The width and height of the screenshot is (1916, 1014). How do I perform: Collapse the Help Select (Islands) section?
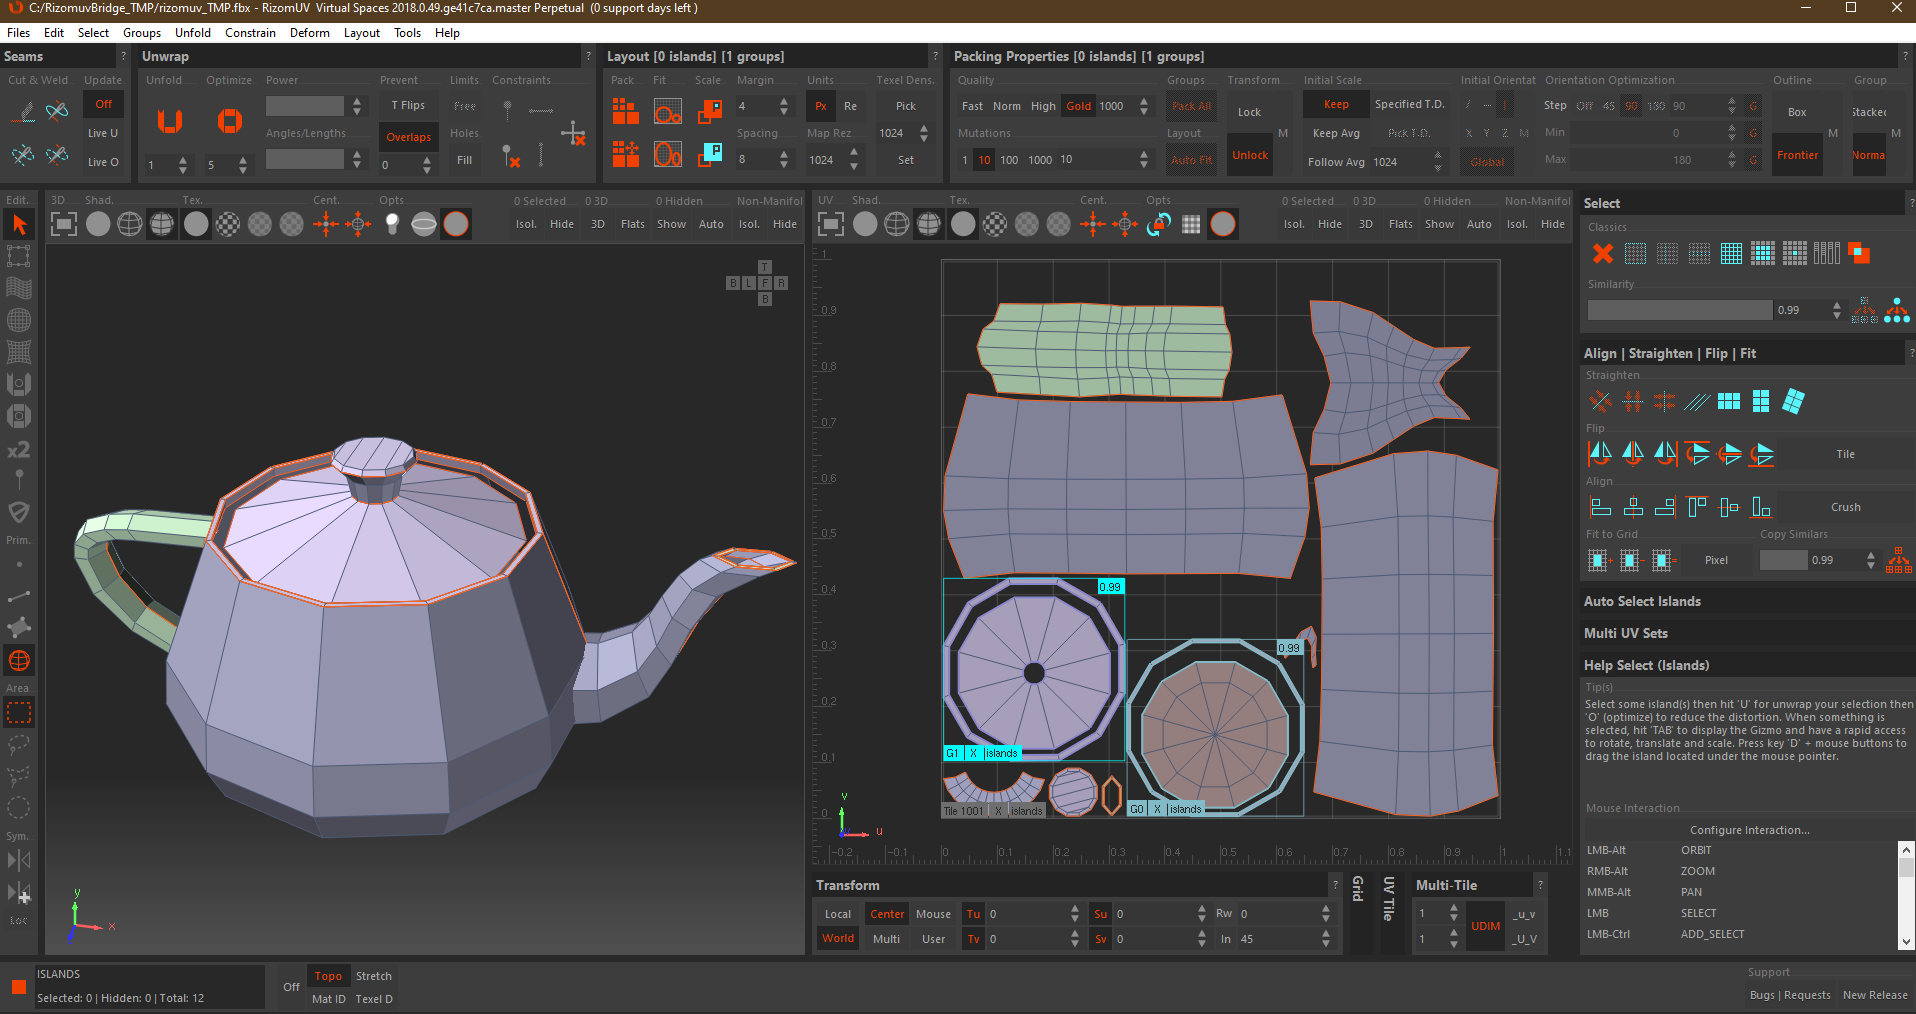click(x=1646, y=665)
